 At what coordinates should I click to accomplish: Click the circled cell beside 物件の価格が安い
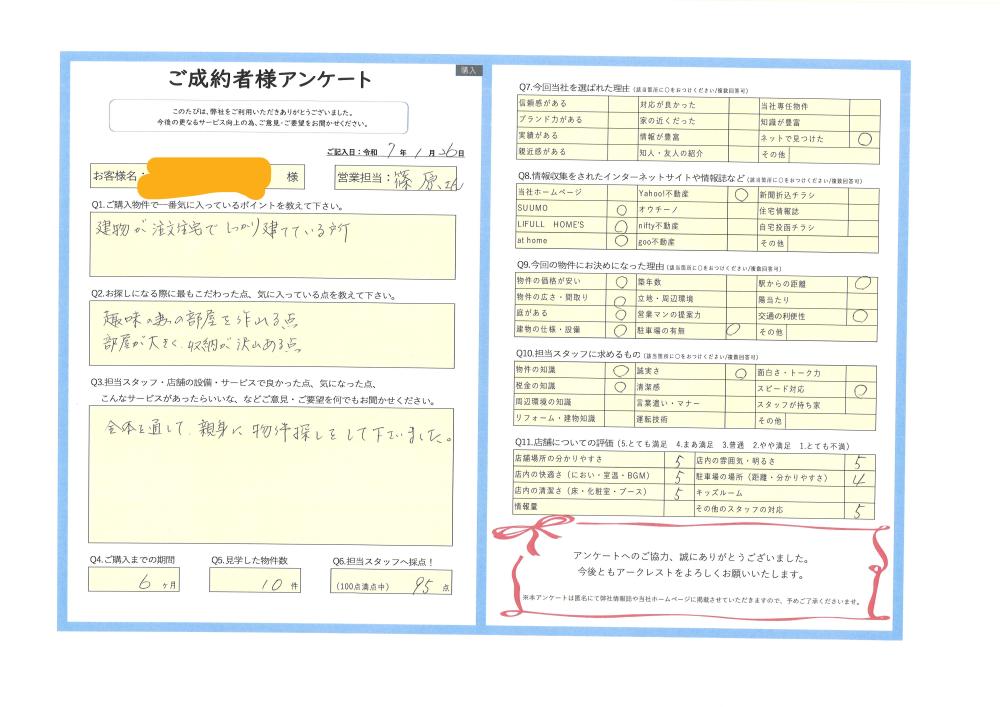(621, 281)
